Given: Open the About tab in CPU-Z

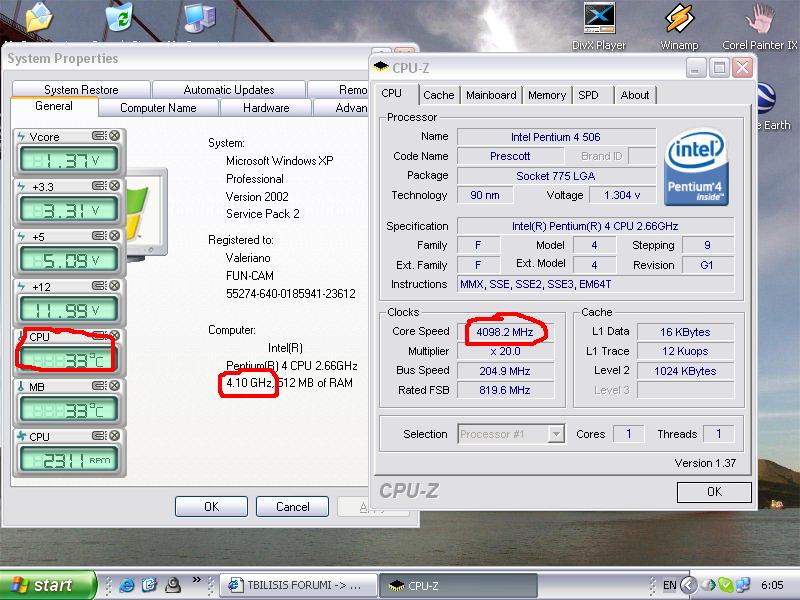Looking at the screenshot, I should (x=635, y=95).
